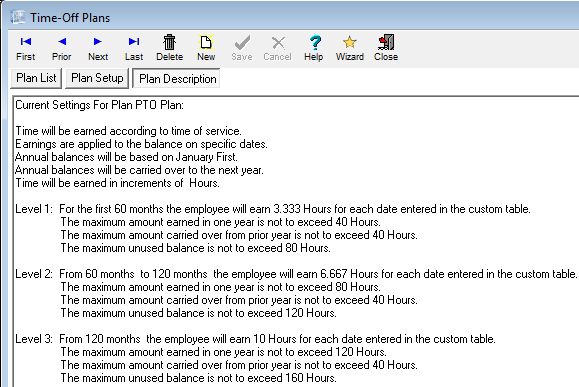Click the Level 3 line earning 10 Hours
This screenshot has height=387, width=579.
(x=255, y=339)
